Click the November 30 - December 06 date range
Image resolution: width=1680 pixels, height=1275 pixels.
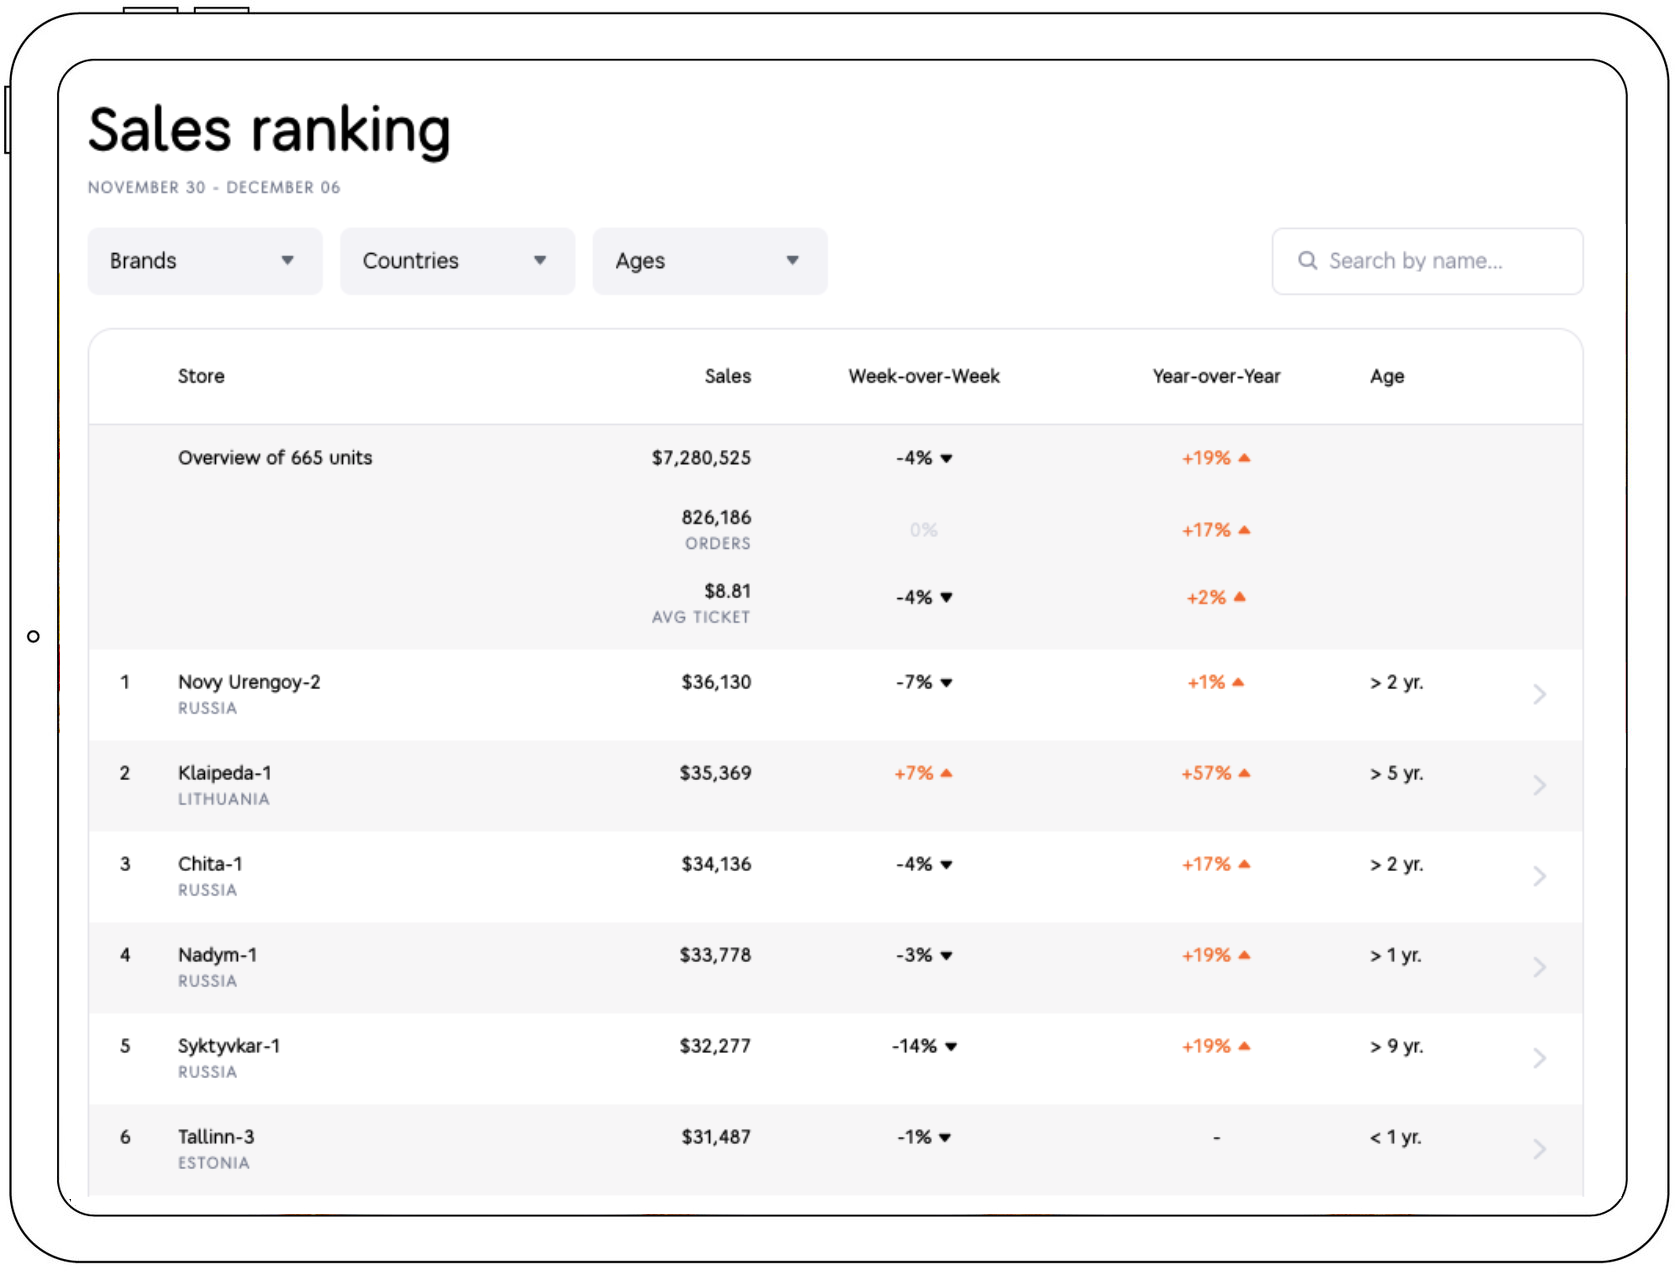click(214, 187)
